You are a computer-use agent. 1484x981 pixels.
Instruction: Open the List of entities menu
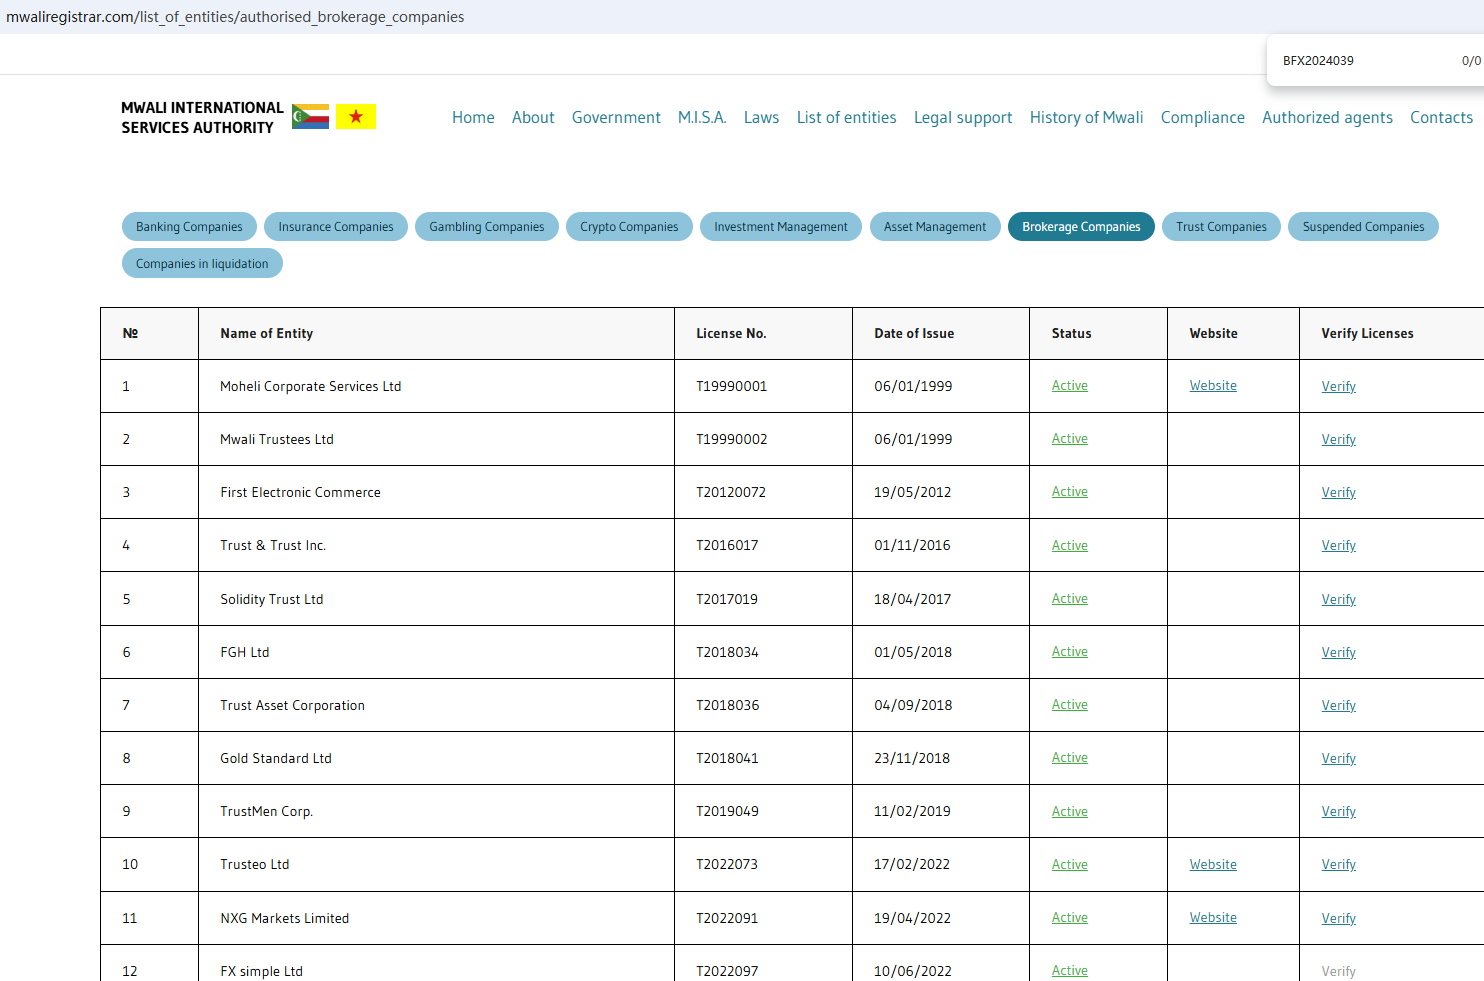pos(846,117)
